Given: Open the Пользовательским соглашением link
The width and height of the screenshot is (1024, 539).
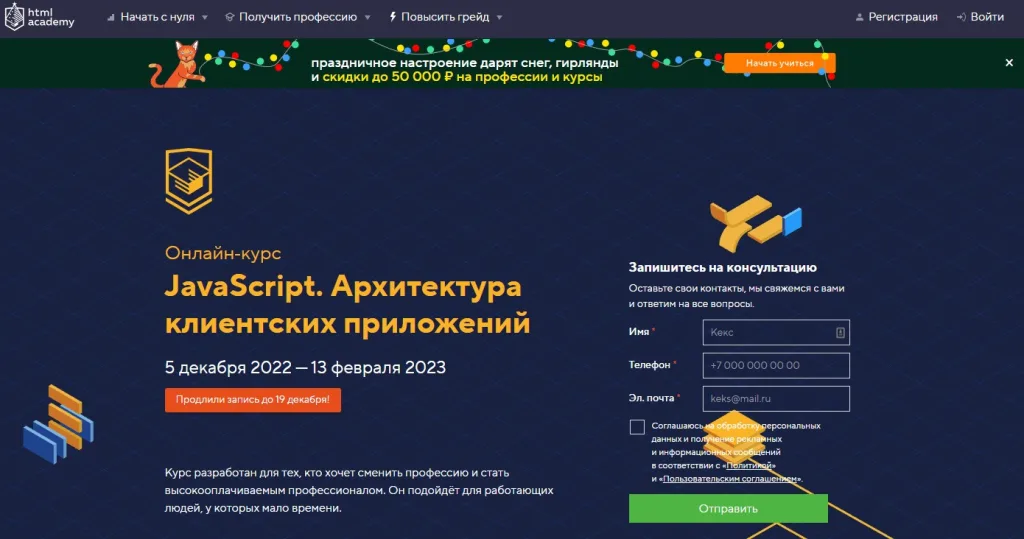Looking at the screenshot, I should tap(729, 479).
